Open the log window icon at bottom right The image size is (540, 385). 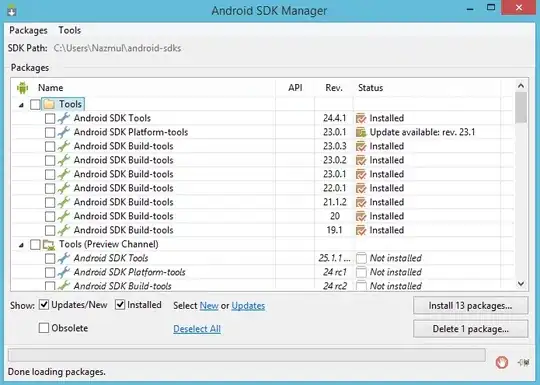[523, 362]
